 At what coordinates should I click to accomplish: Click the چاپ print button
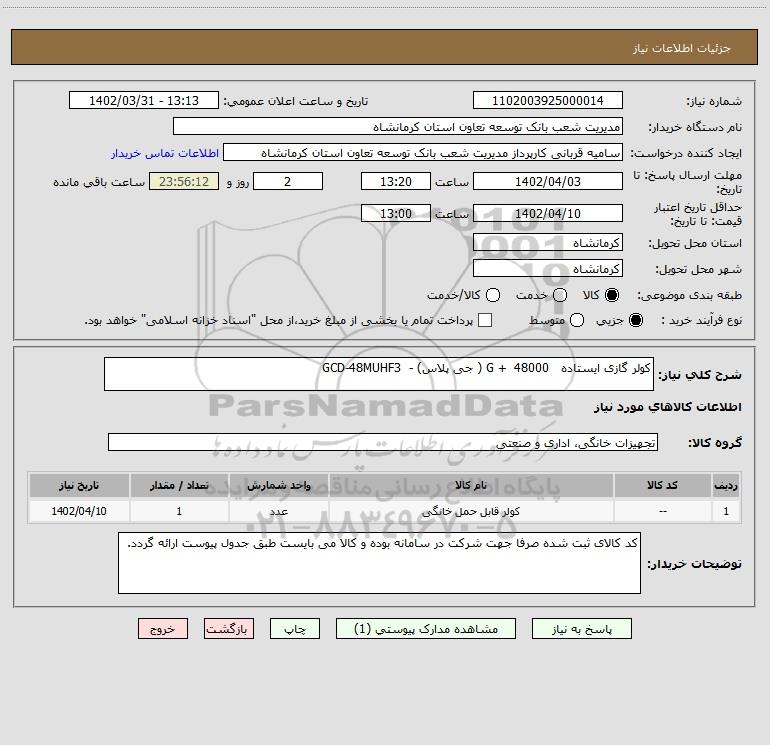click(295, 629)
